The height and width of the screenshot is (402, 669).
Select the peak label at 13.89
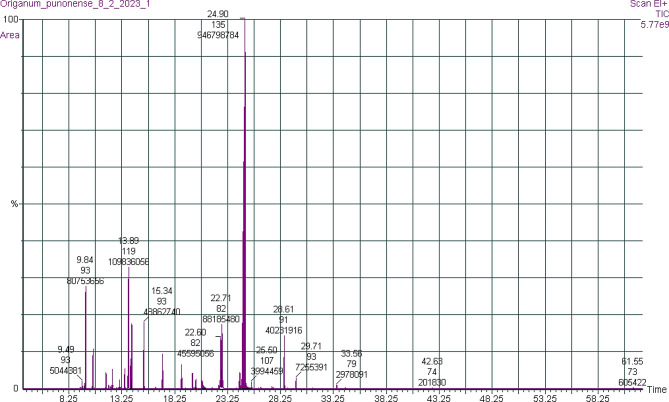click(x=128, y=241)
